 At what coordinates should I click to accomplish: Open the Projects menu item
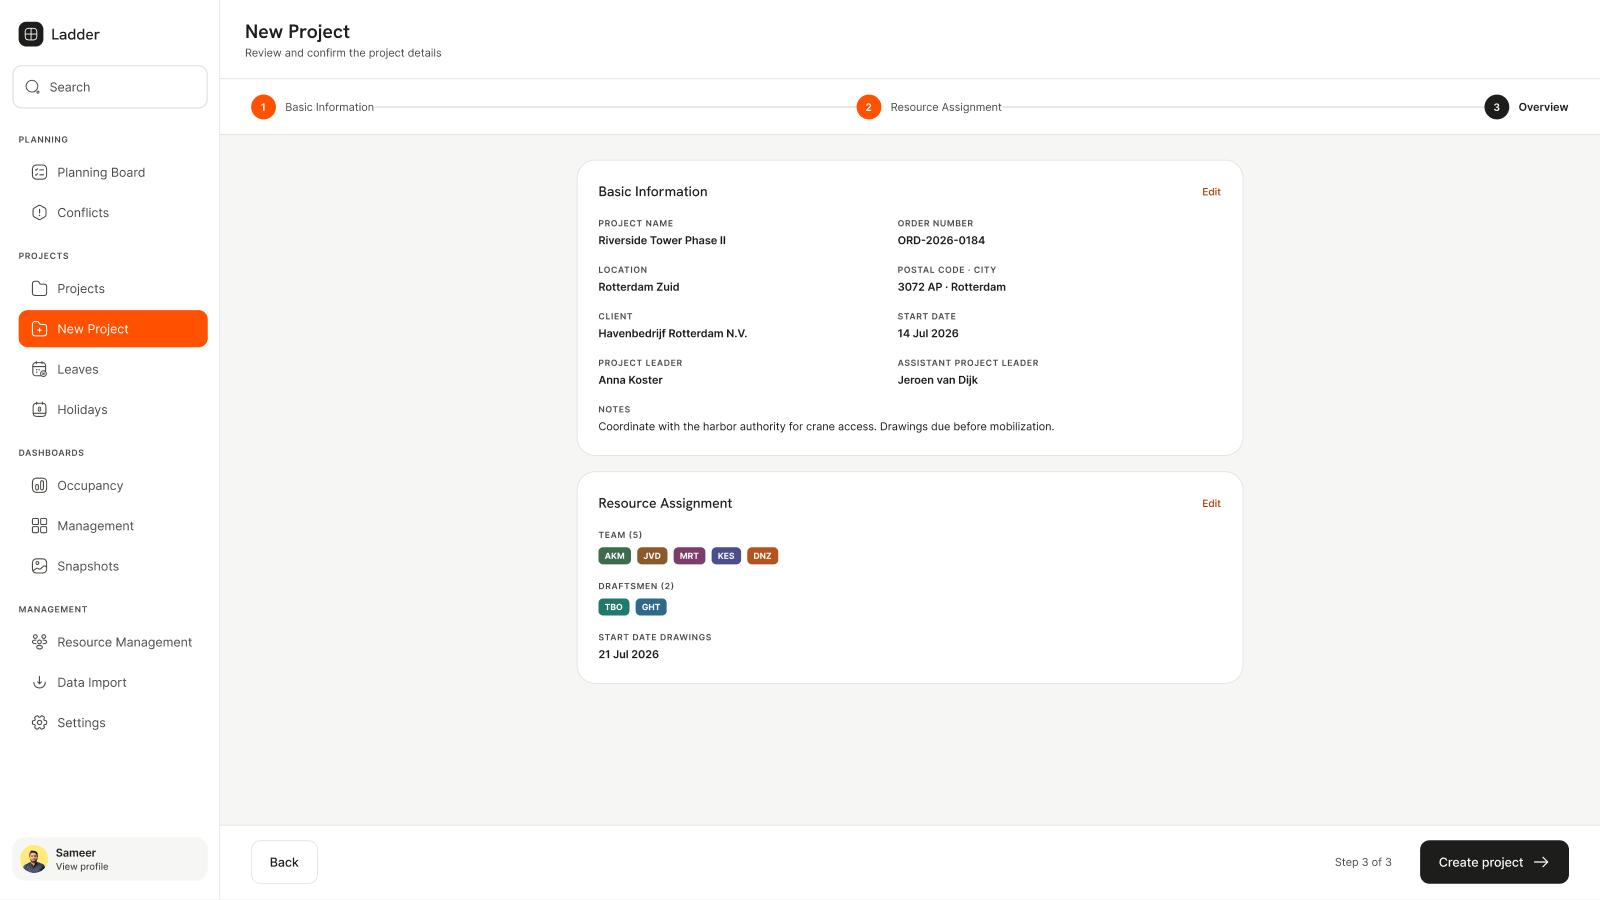pyautogui.click(x=113, y=288)
